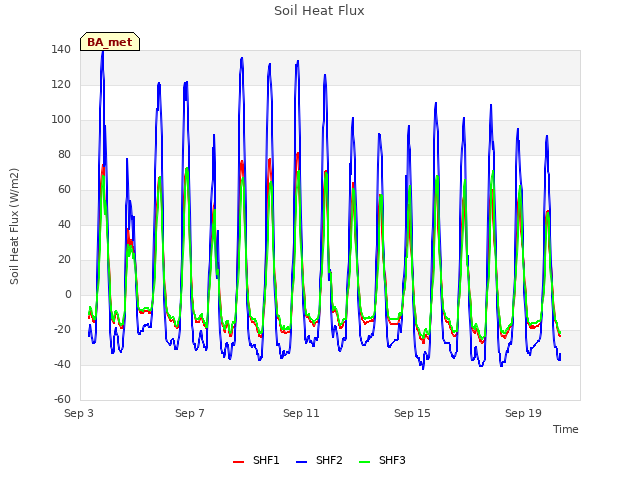Click the Sep 15 x-axis tick label

[x=412, y=413]
